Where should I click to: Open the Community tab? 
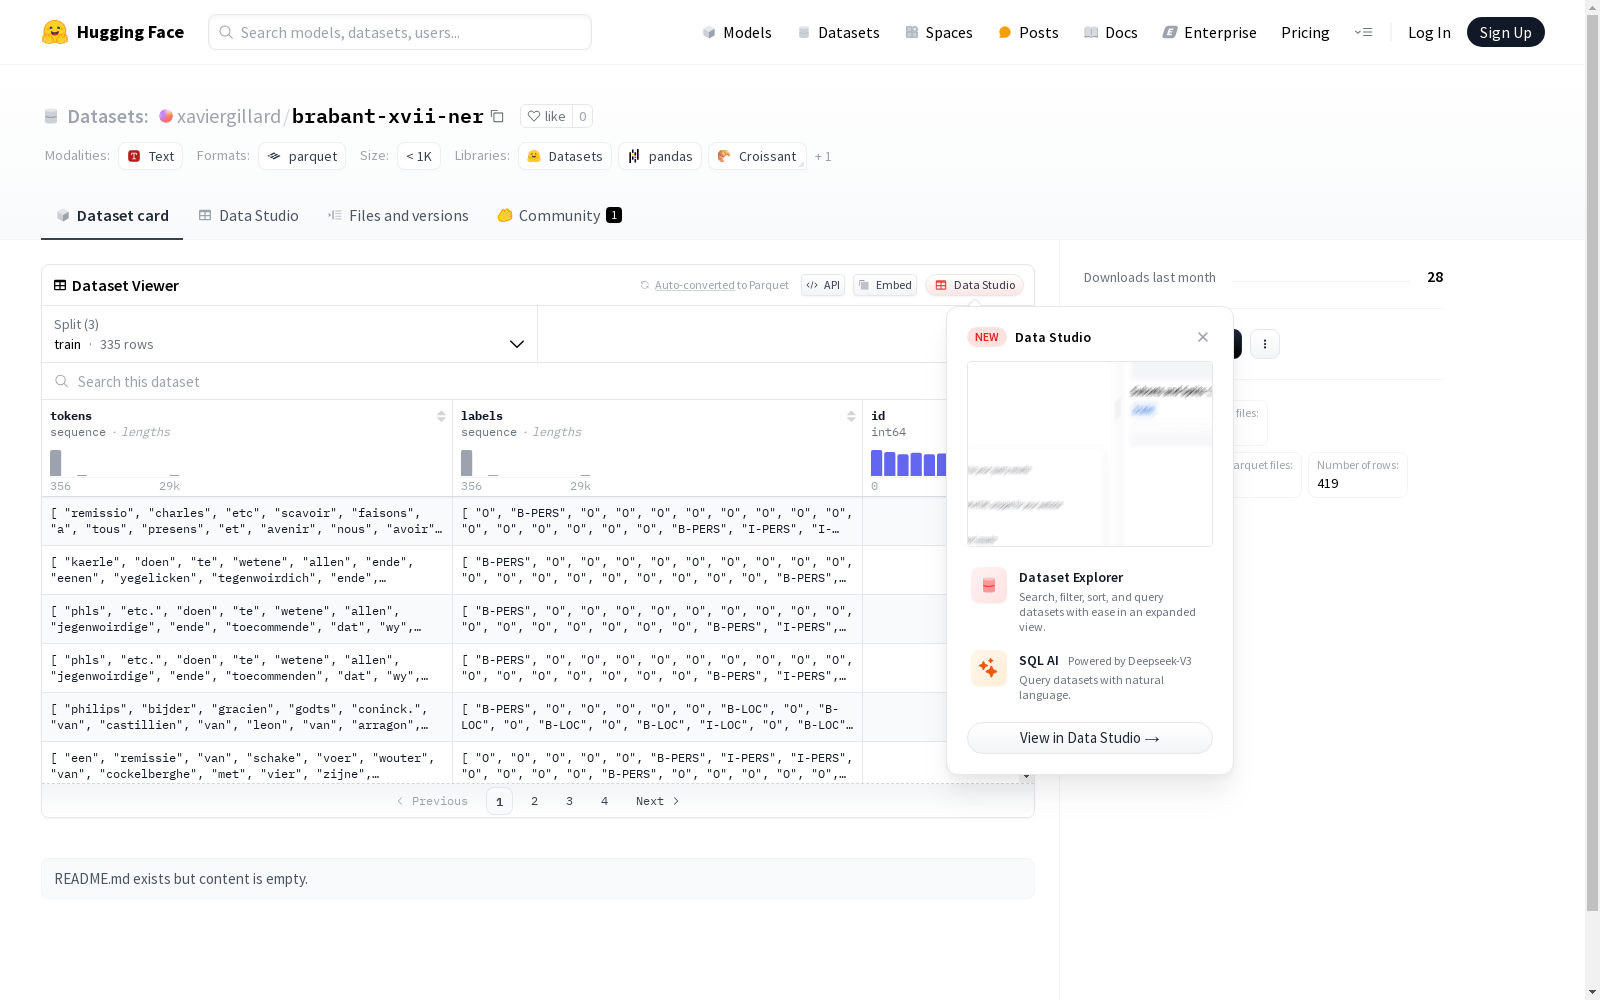[560, 215]
